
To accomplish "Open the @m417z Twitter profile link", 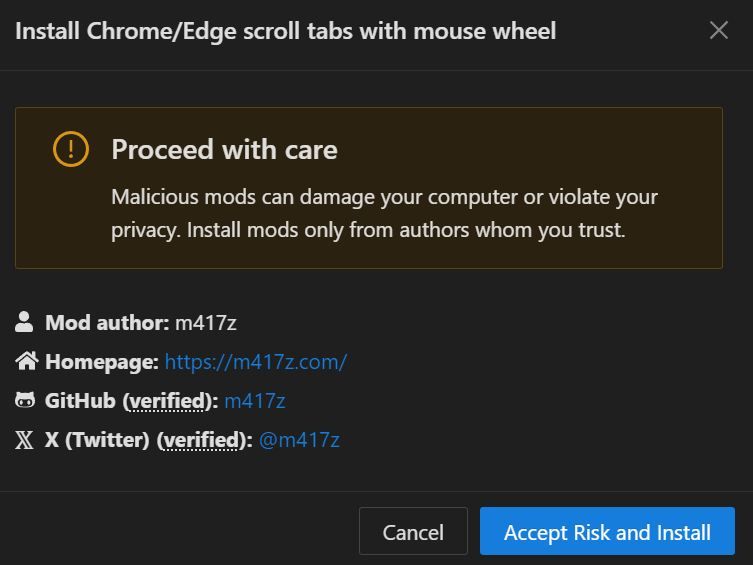I will coord(299,439).
